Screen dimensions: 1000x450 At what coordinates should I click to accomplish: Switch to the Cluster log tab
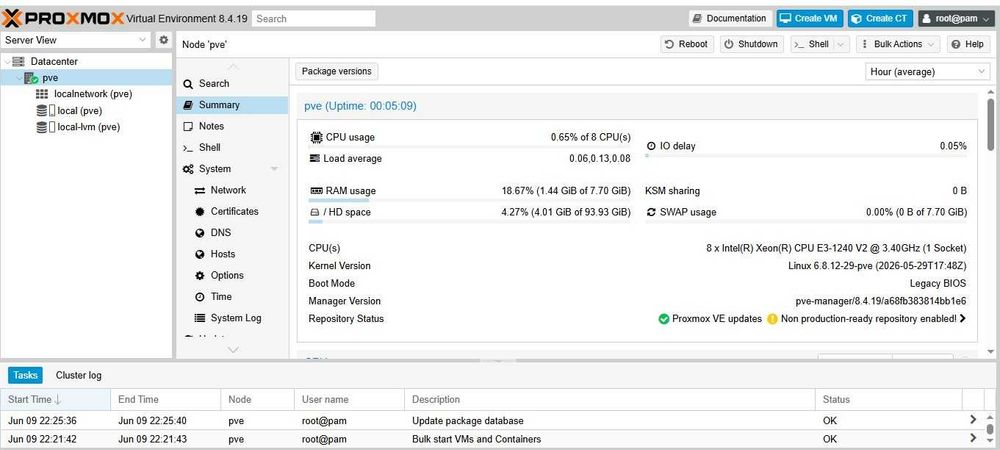click(78, 375)
